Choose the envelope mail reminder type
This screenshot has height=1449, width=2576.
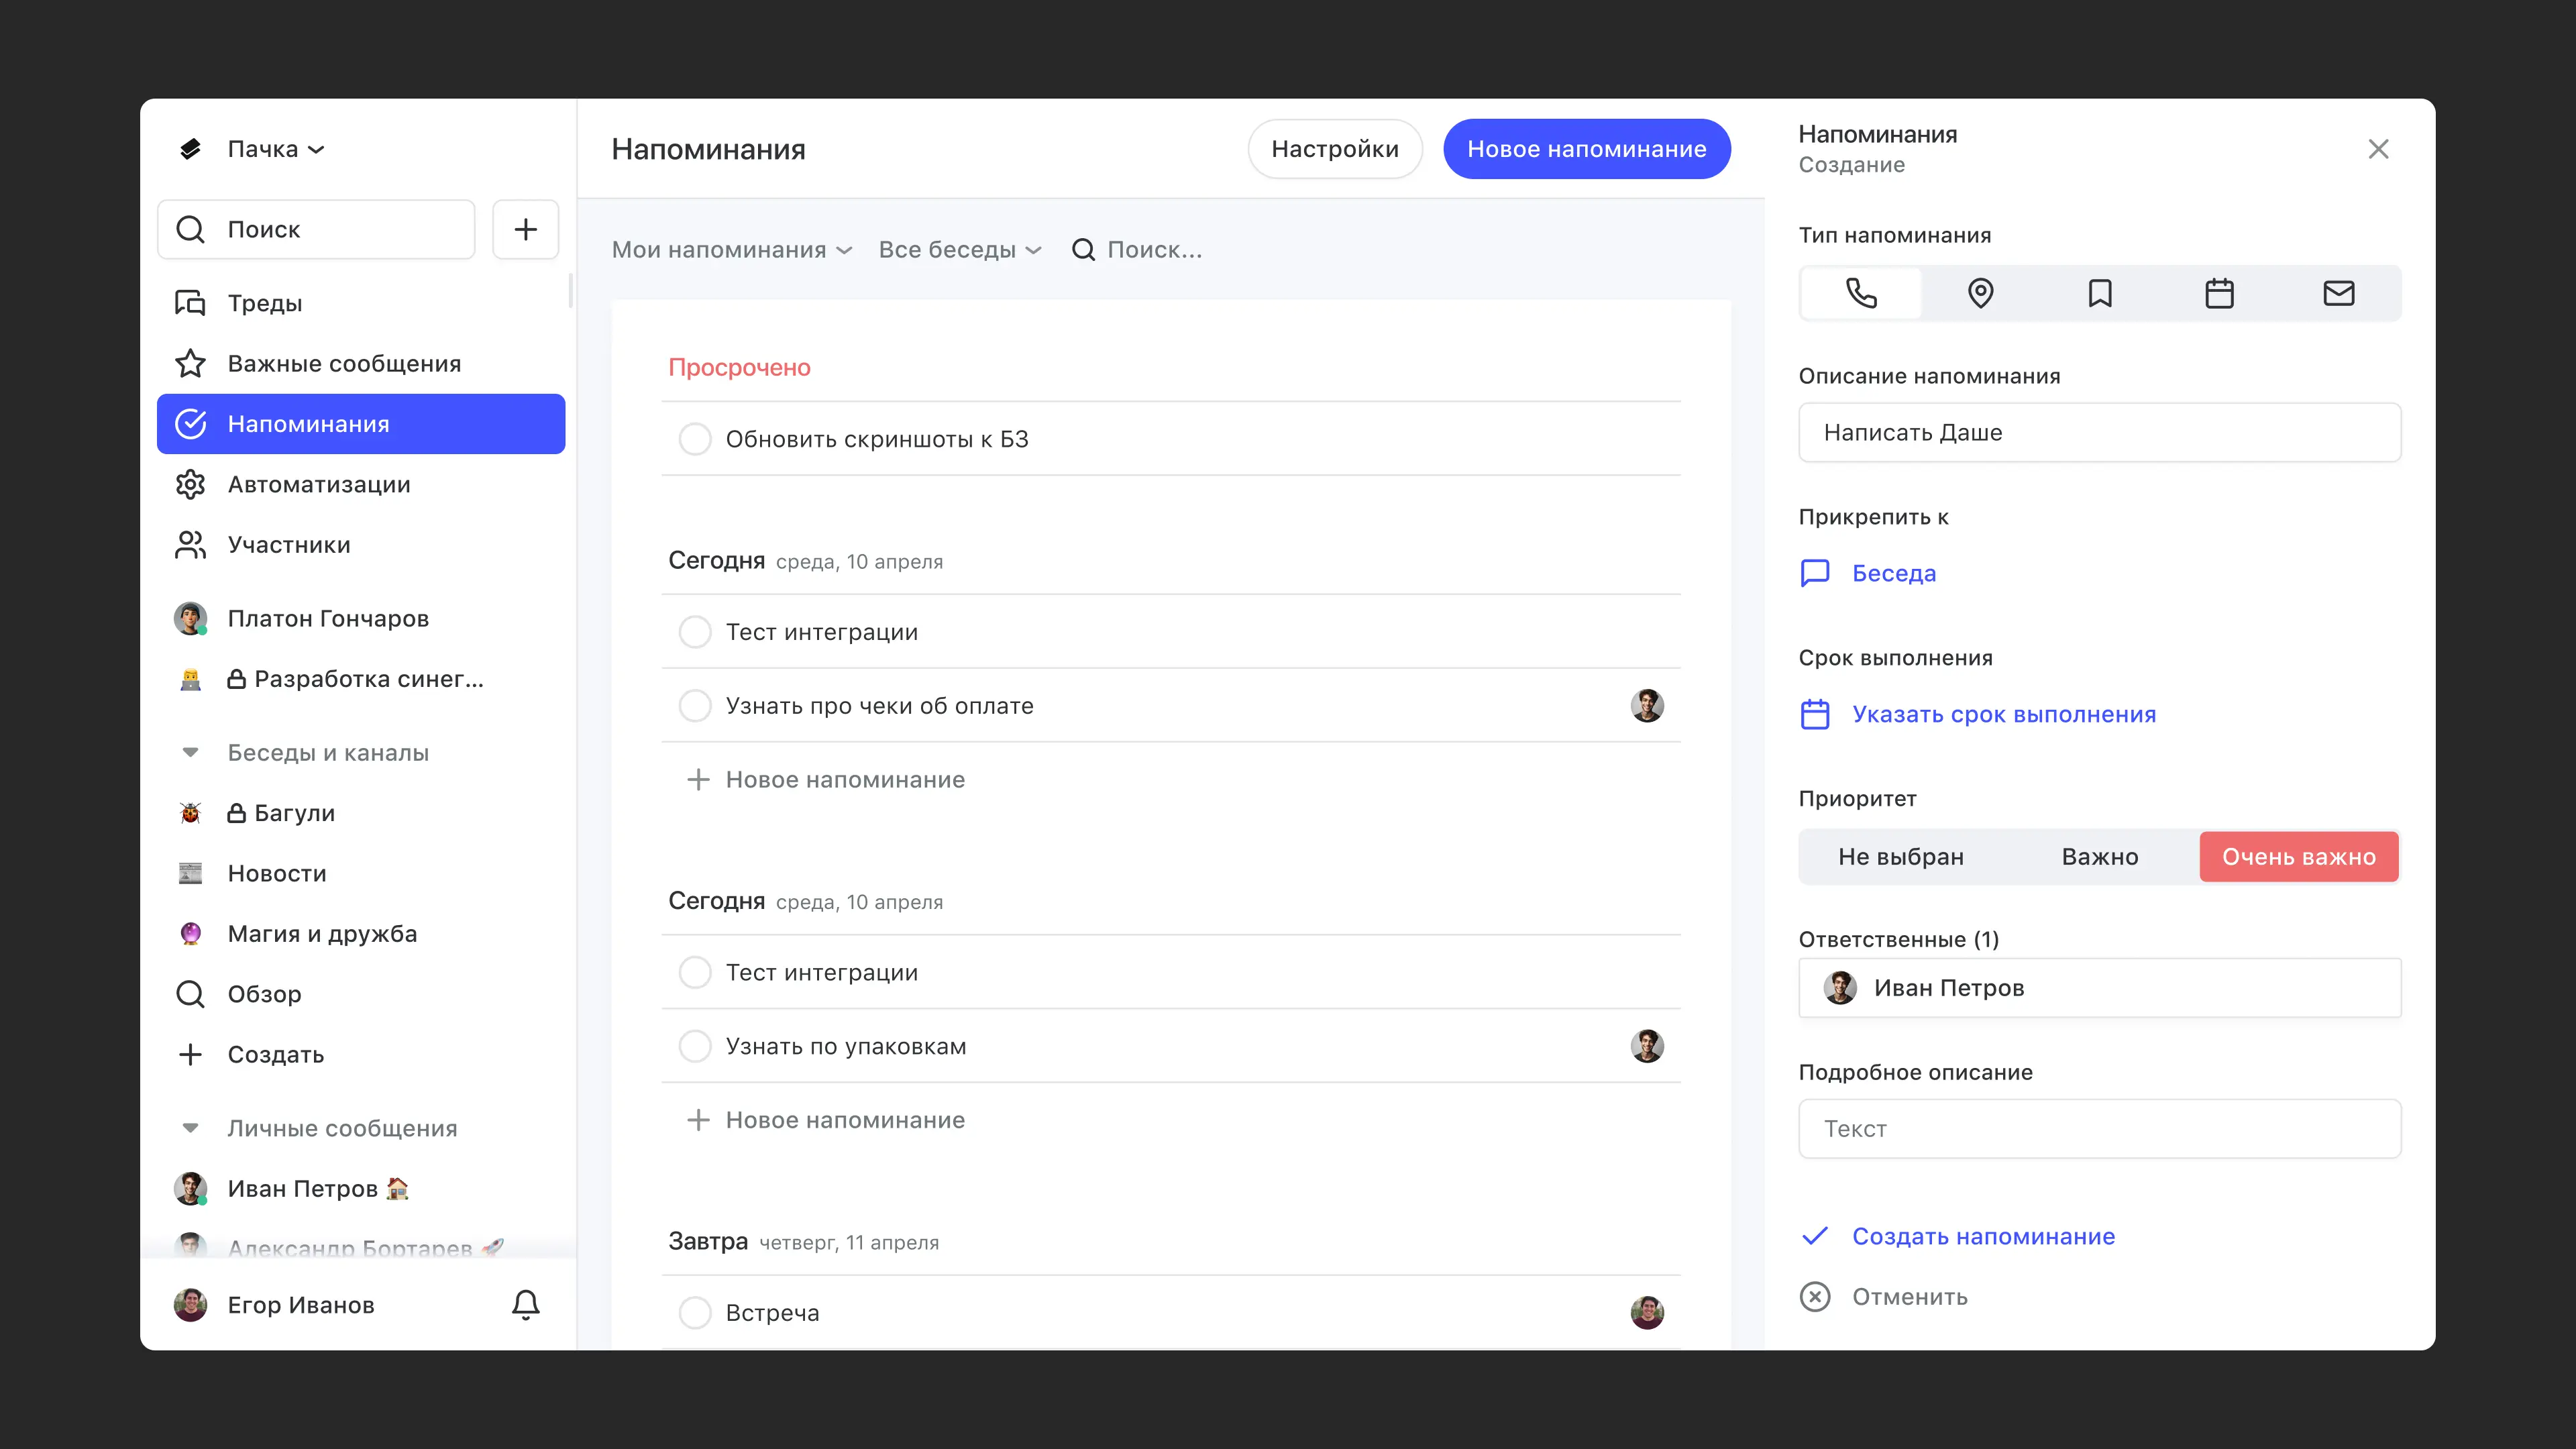pos(2338,293)
